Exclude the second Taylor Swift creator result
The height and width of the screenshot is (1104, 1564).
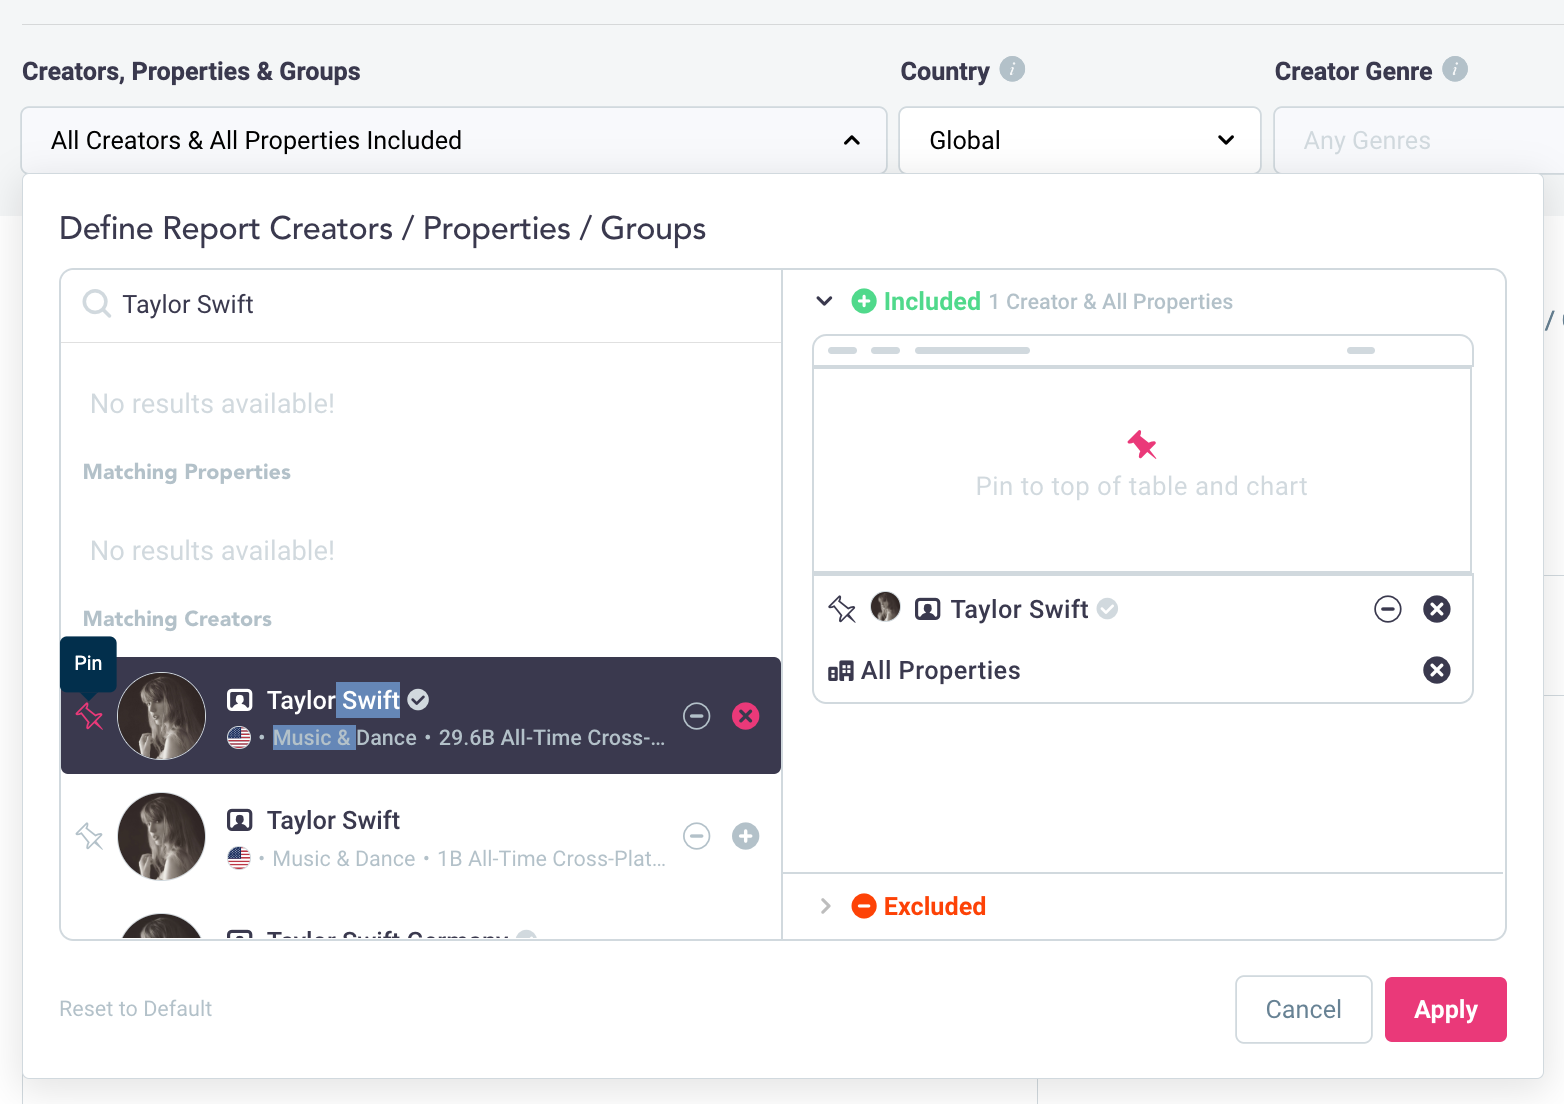click(697, 836)
